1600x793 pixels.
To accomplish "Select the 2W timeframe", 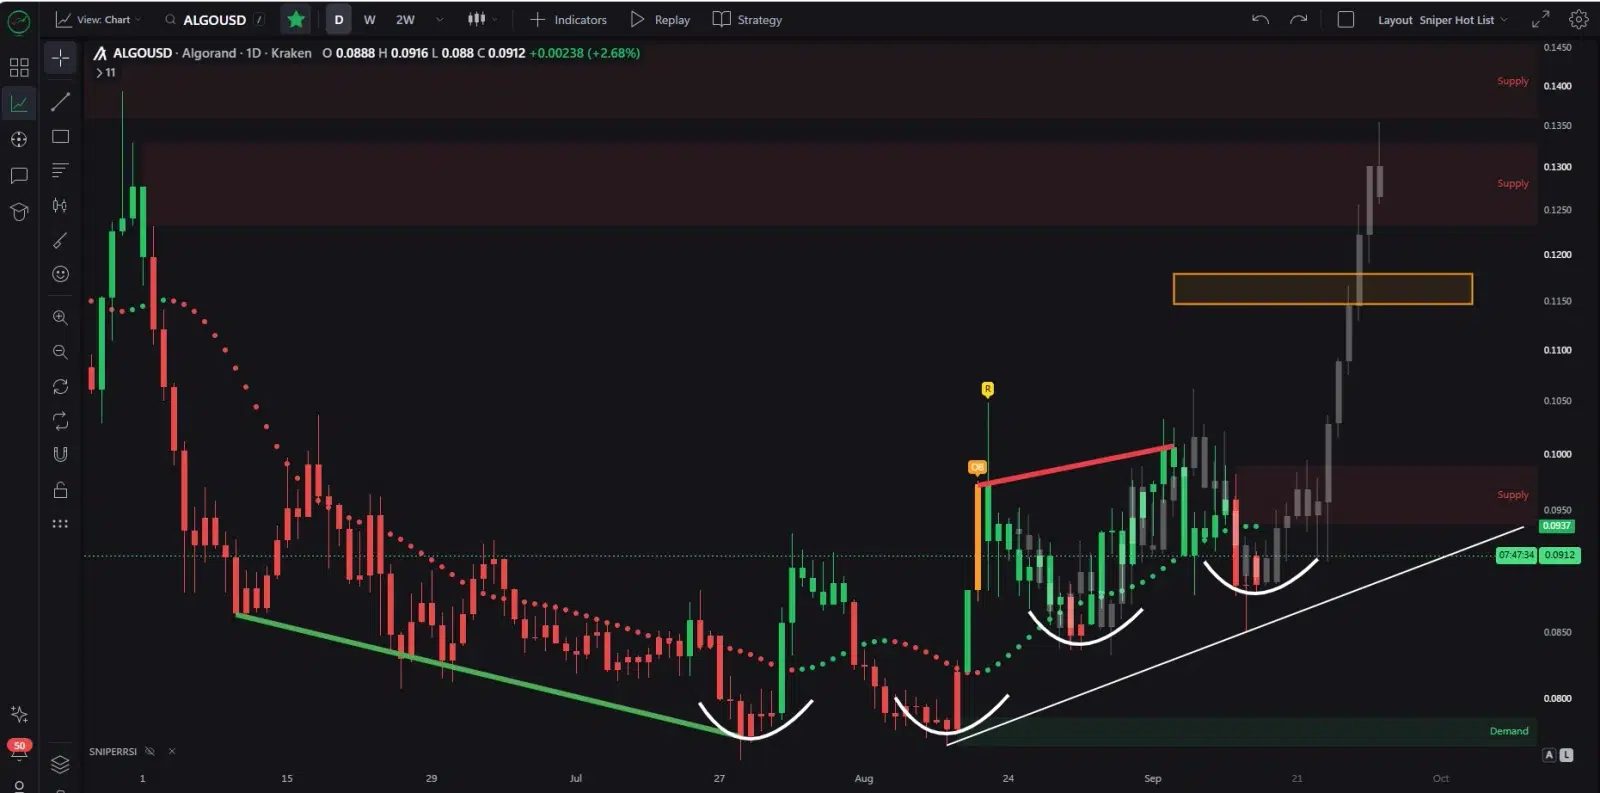I will [x=405, y=19].
